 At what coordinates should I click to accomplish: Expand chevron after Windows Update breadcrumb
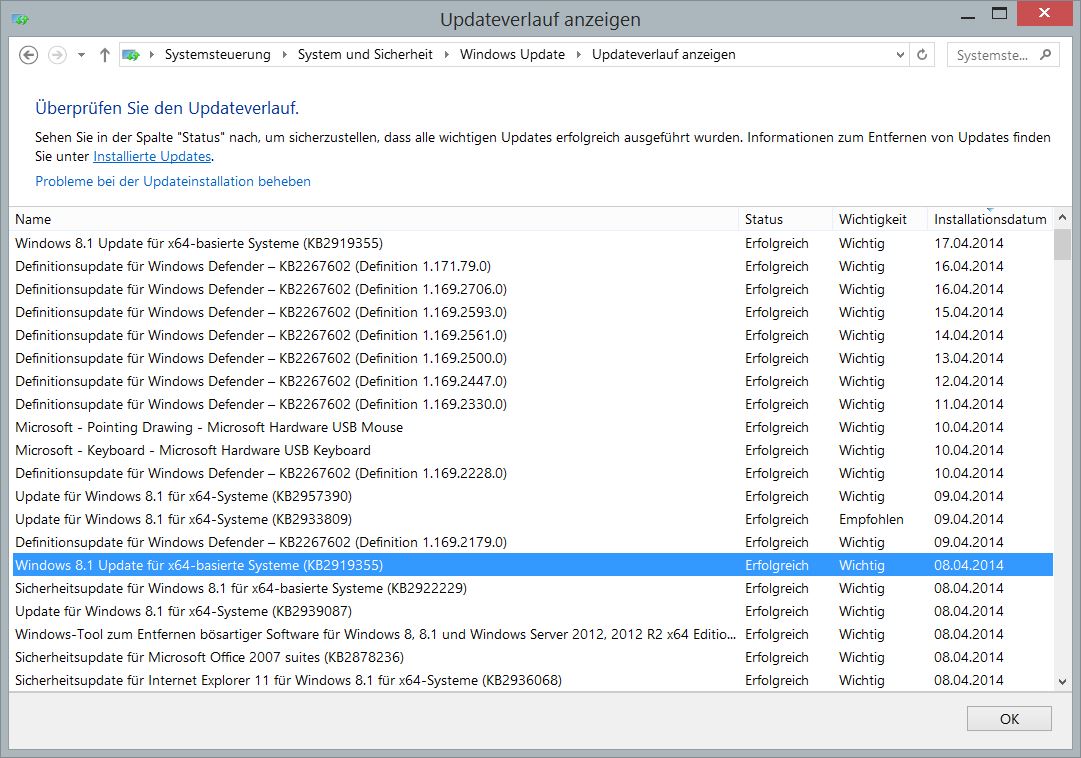click(578, 54)
